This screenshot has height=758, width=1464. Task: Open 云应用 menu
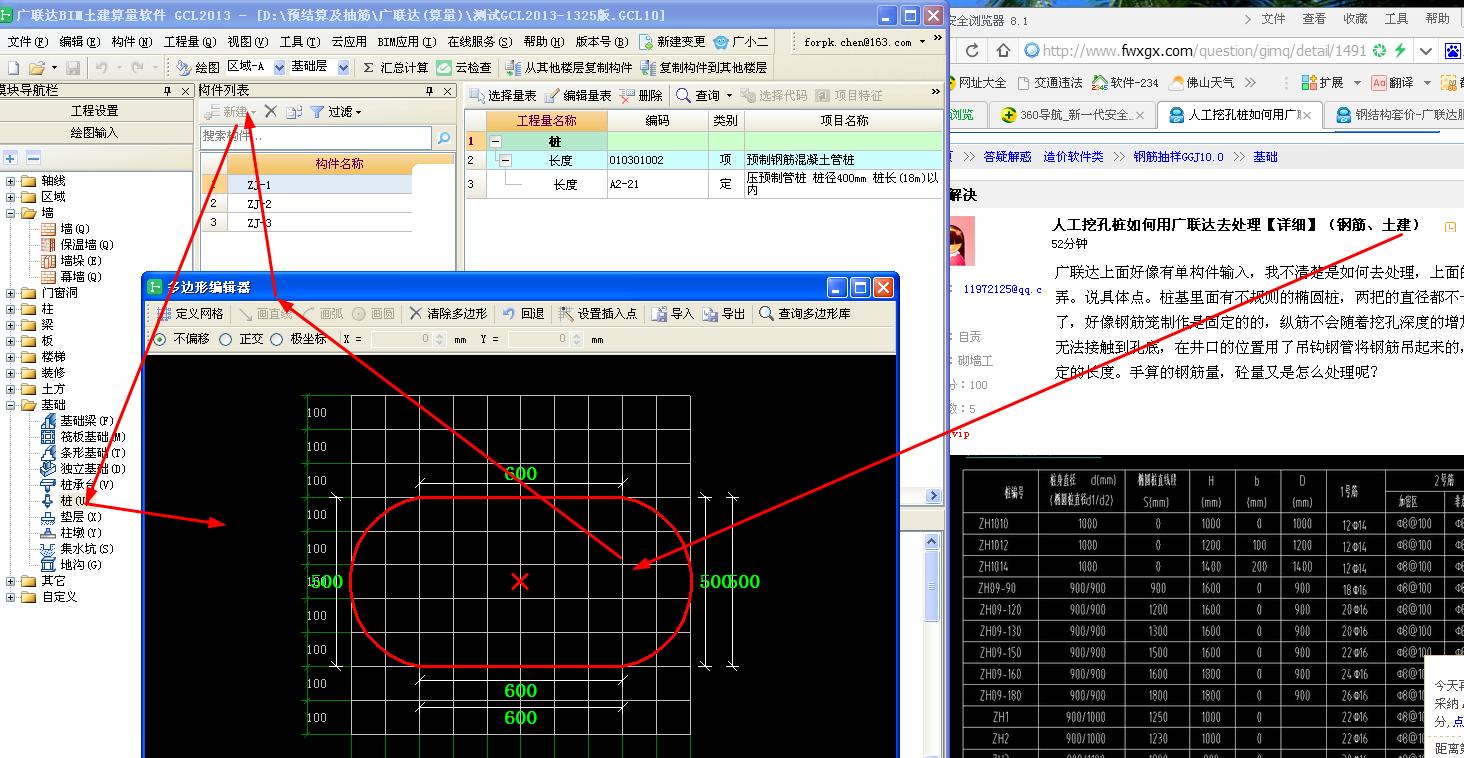(349, 42)
